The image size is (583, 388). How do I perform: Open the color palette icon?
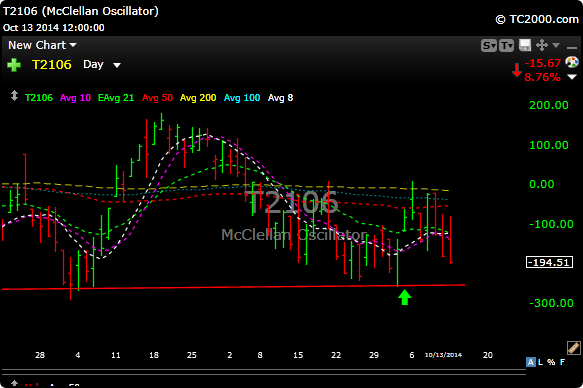pos(572,62)
